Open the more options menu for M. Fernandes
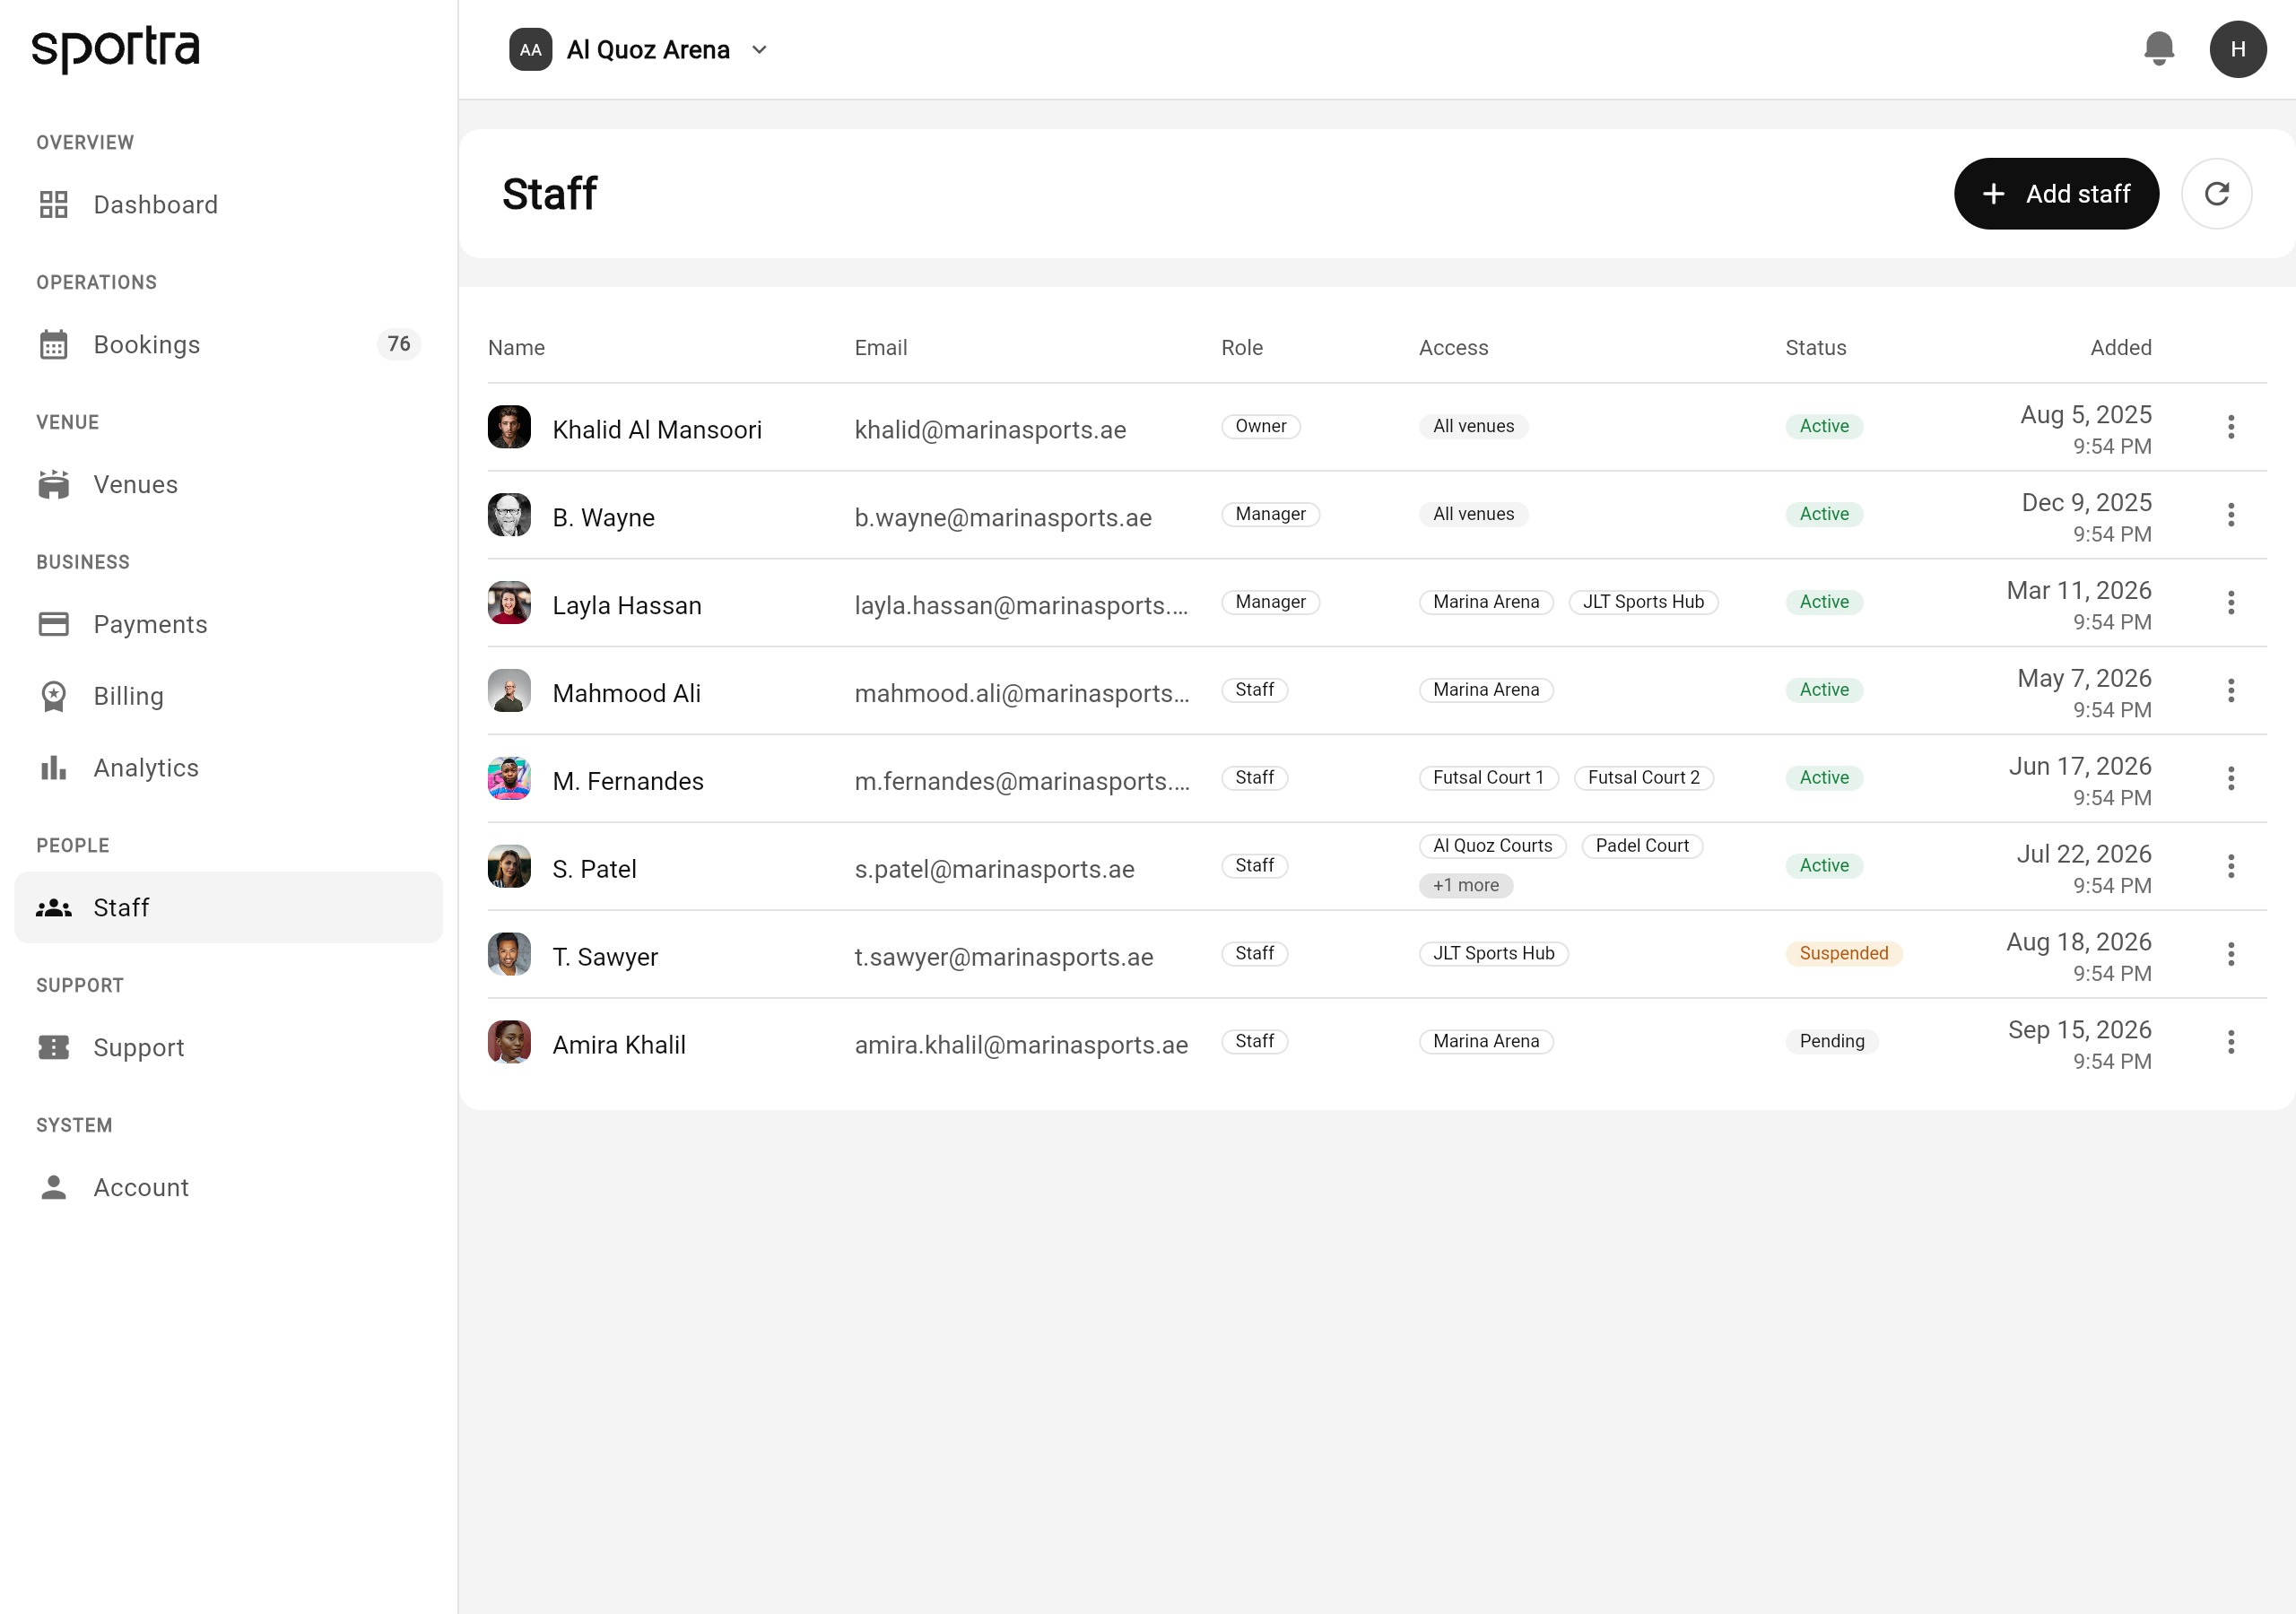This screenshot has width=2296, height=1614. (x=2230, y=779)
